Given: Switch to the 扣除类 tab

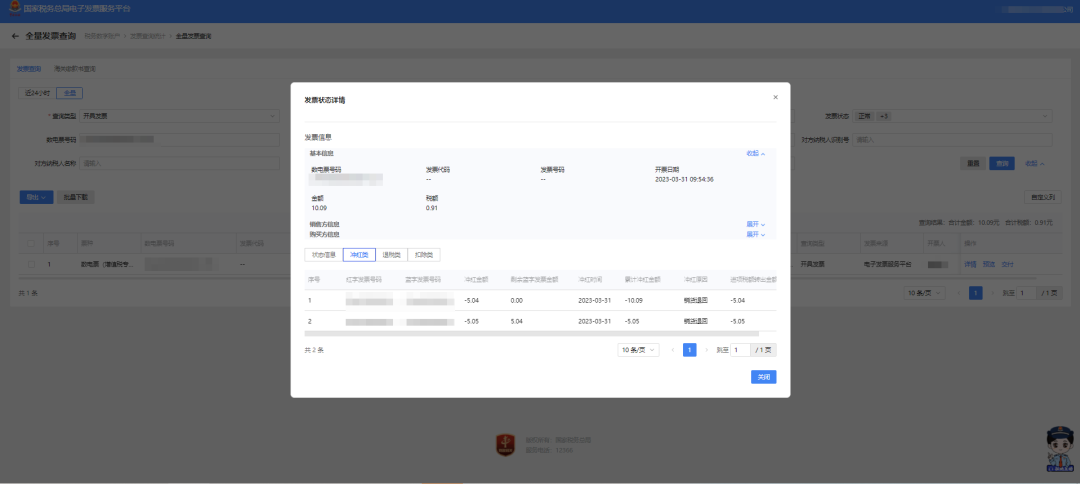Looking at the screenshot, I should click(x=424, y=255).
